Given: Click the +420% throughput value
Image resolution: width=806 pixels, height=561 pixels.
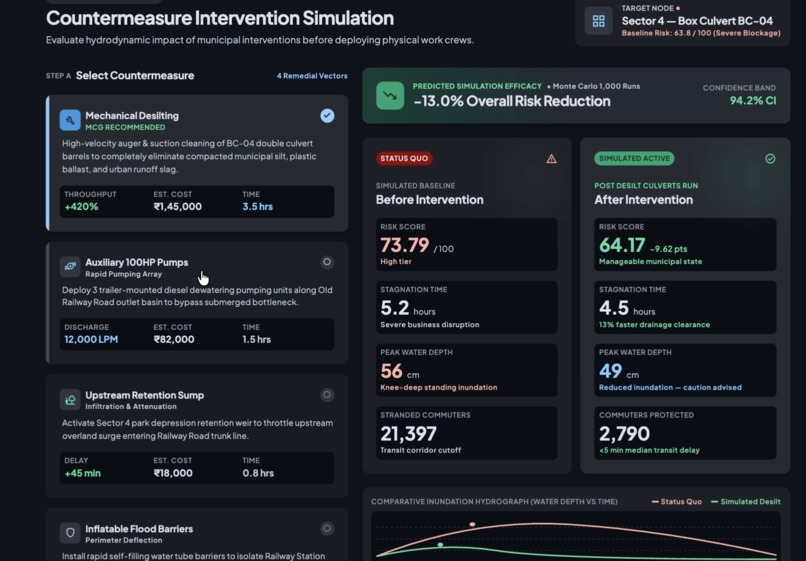Looking at the screenshot, I should tap(81, 207).
